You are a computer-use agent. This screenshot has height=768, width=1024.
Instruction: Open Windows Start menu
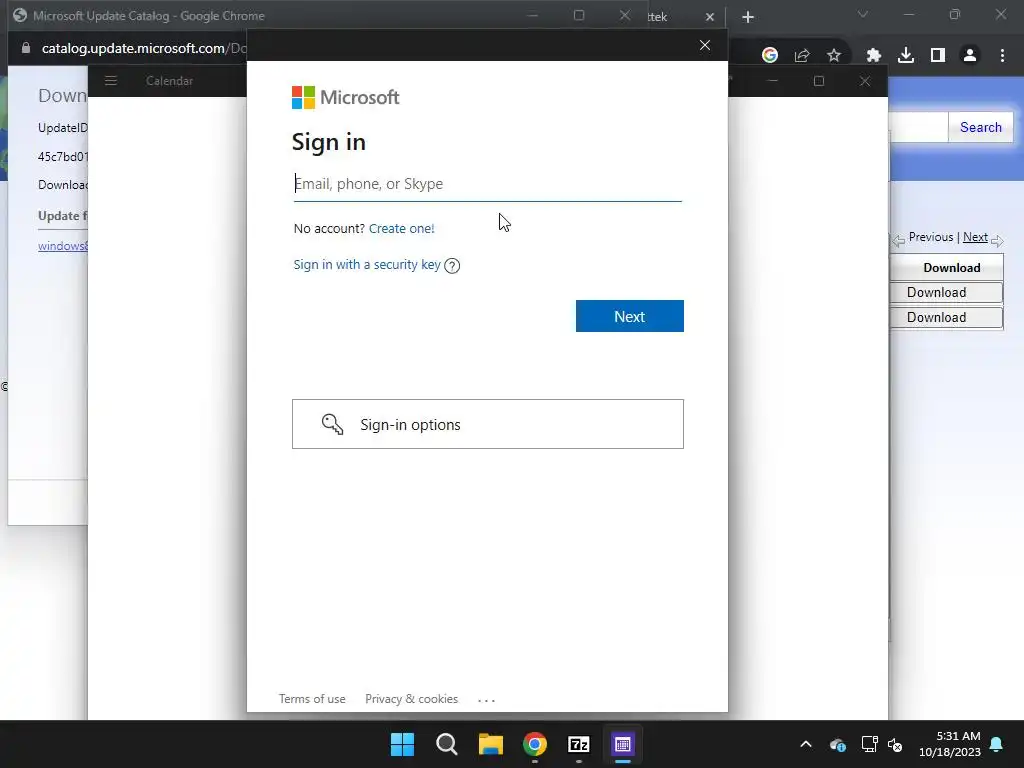[x=402, y=744]
